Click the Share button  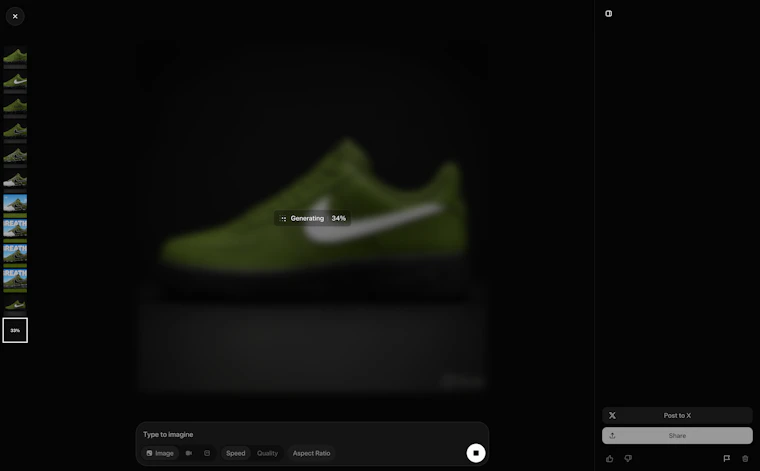(x=677, y=436)
